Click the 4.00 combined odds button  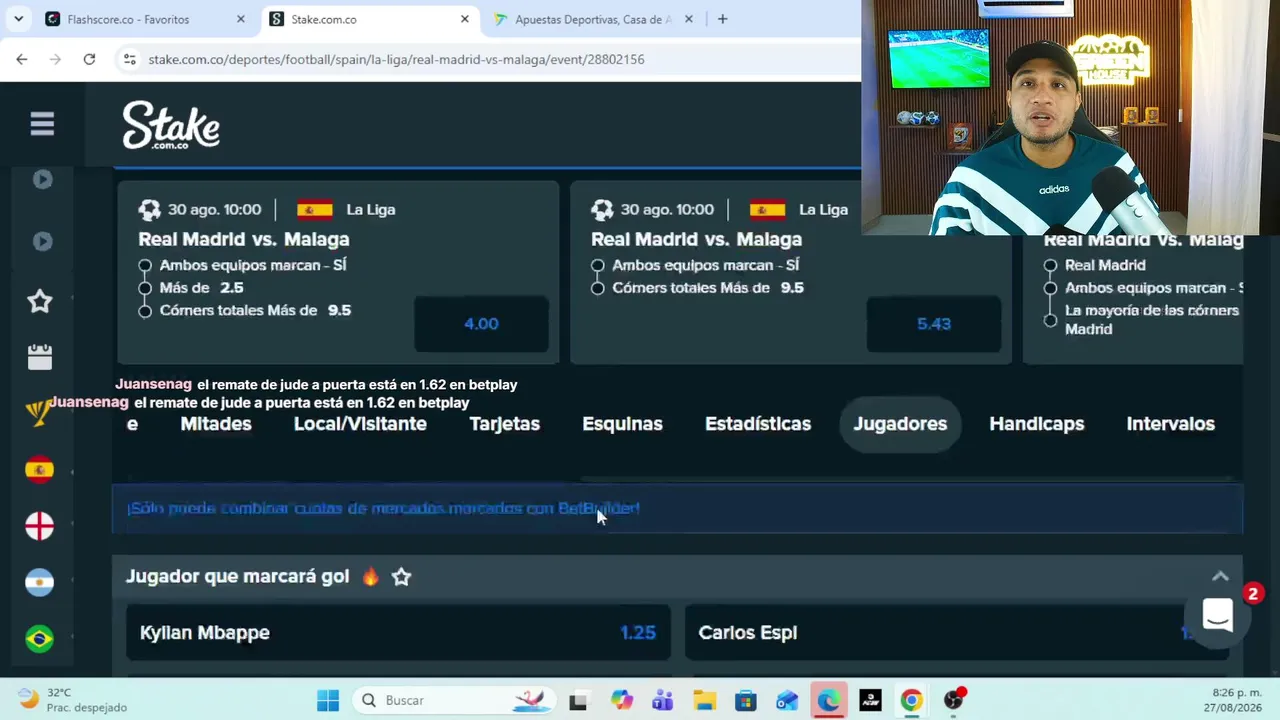[x=481, y=324]
